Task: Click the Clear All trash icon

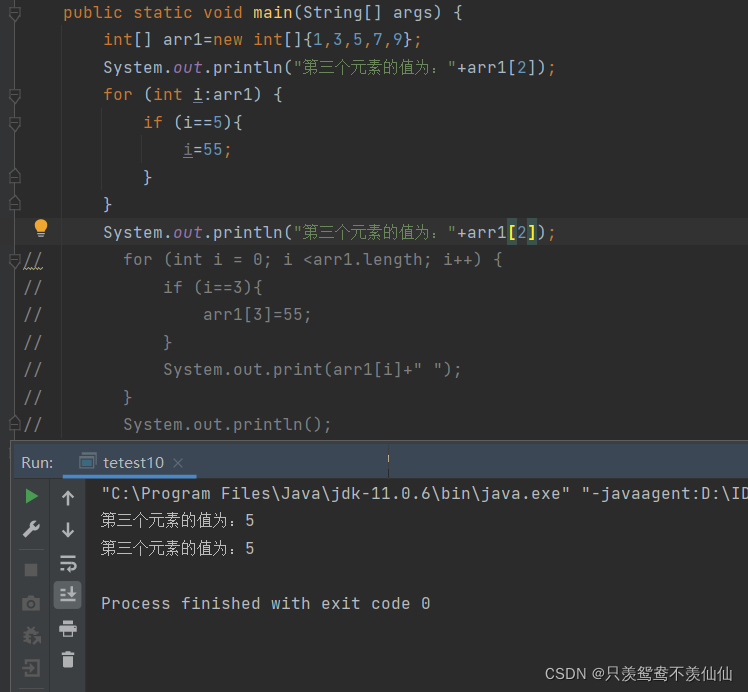Action: (x=68, y=660)
